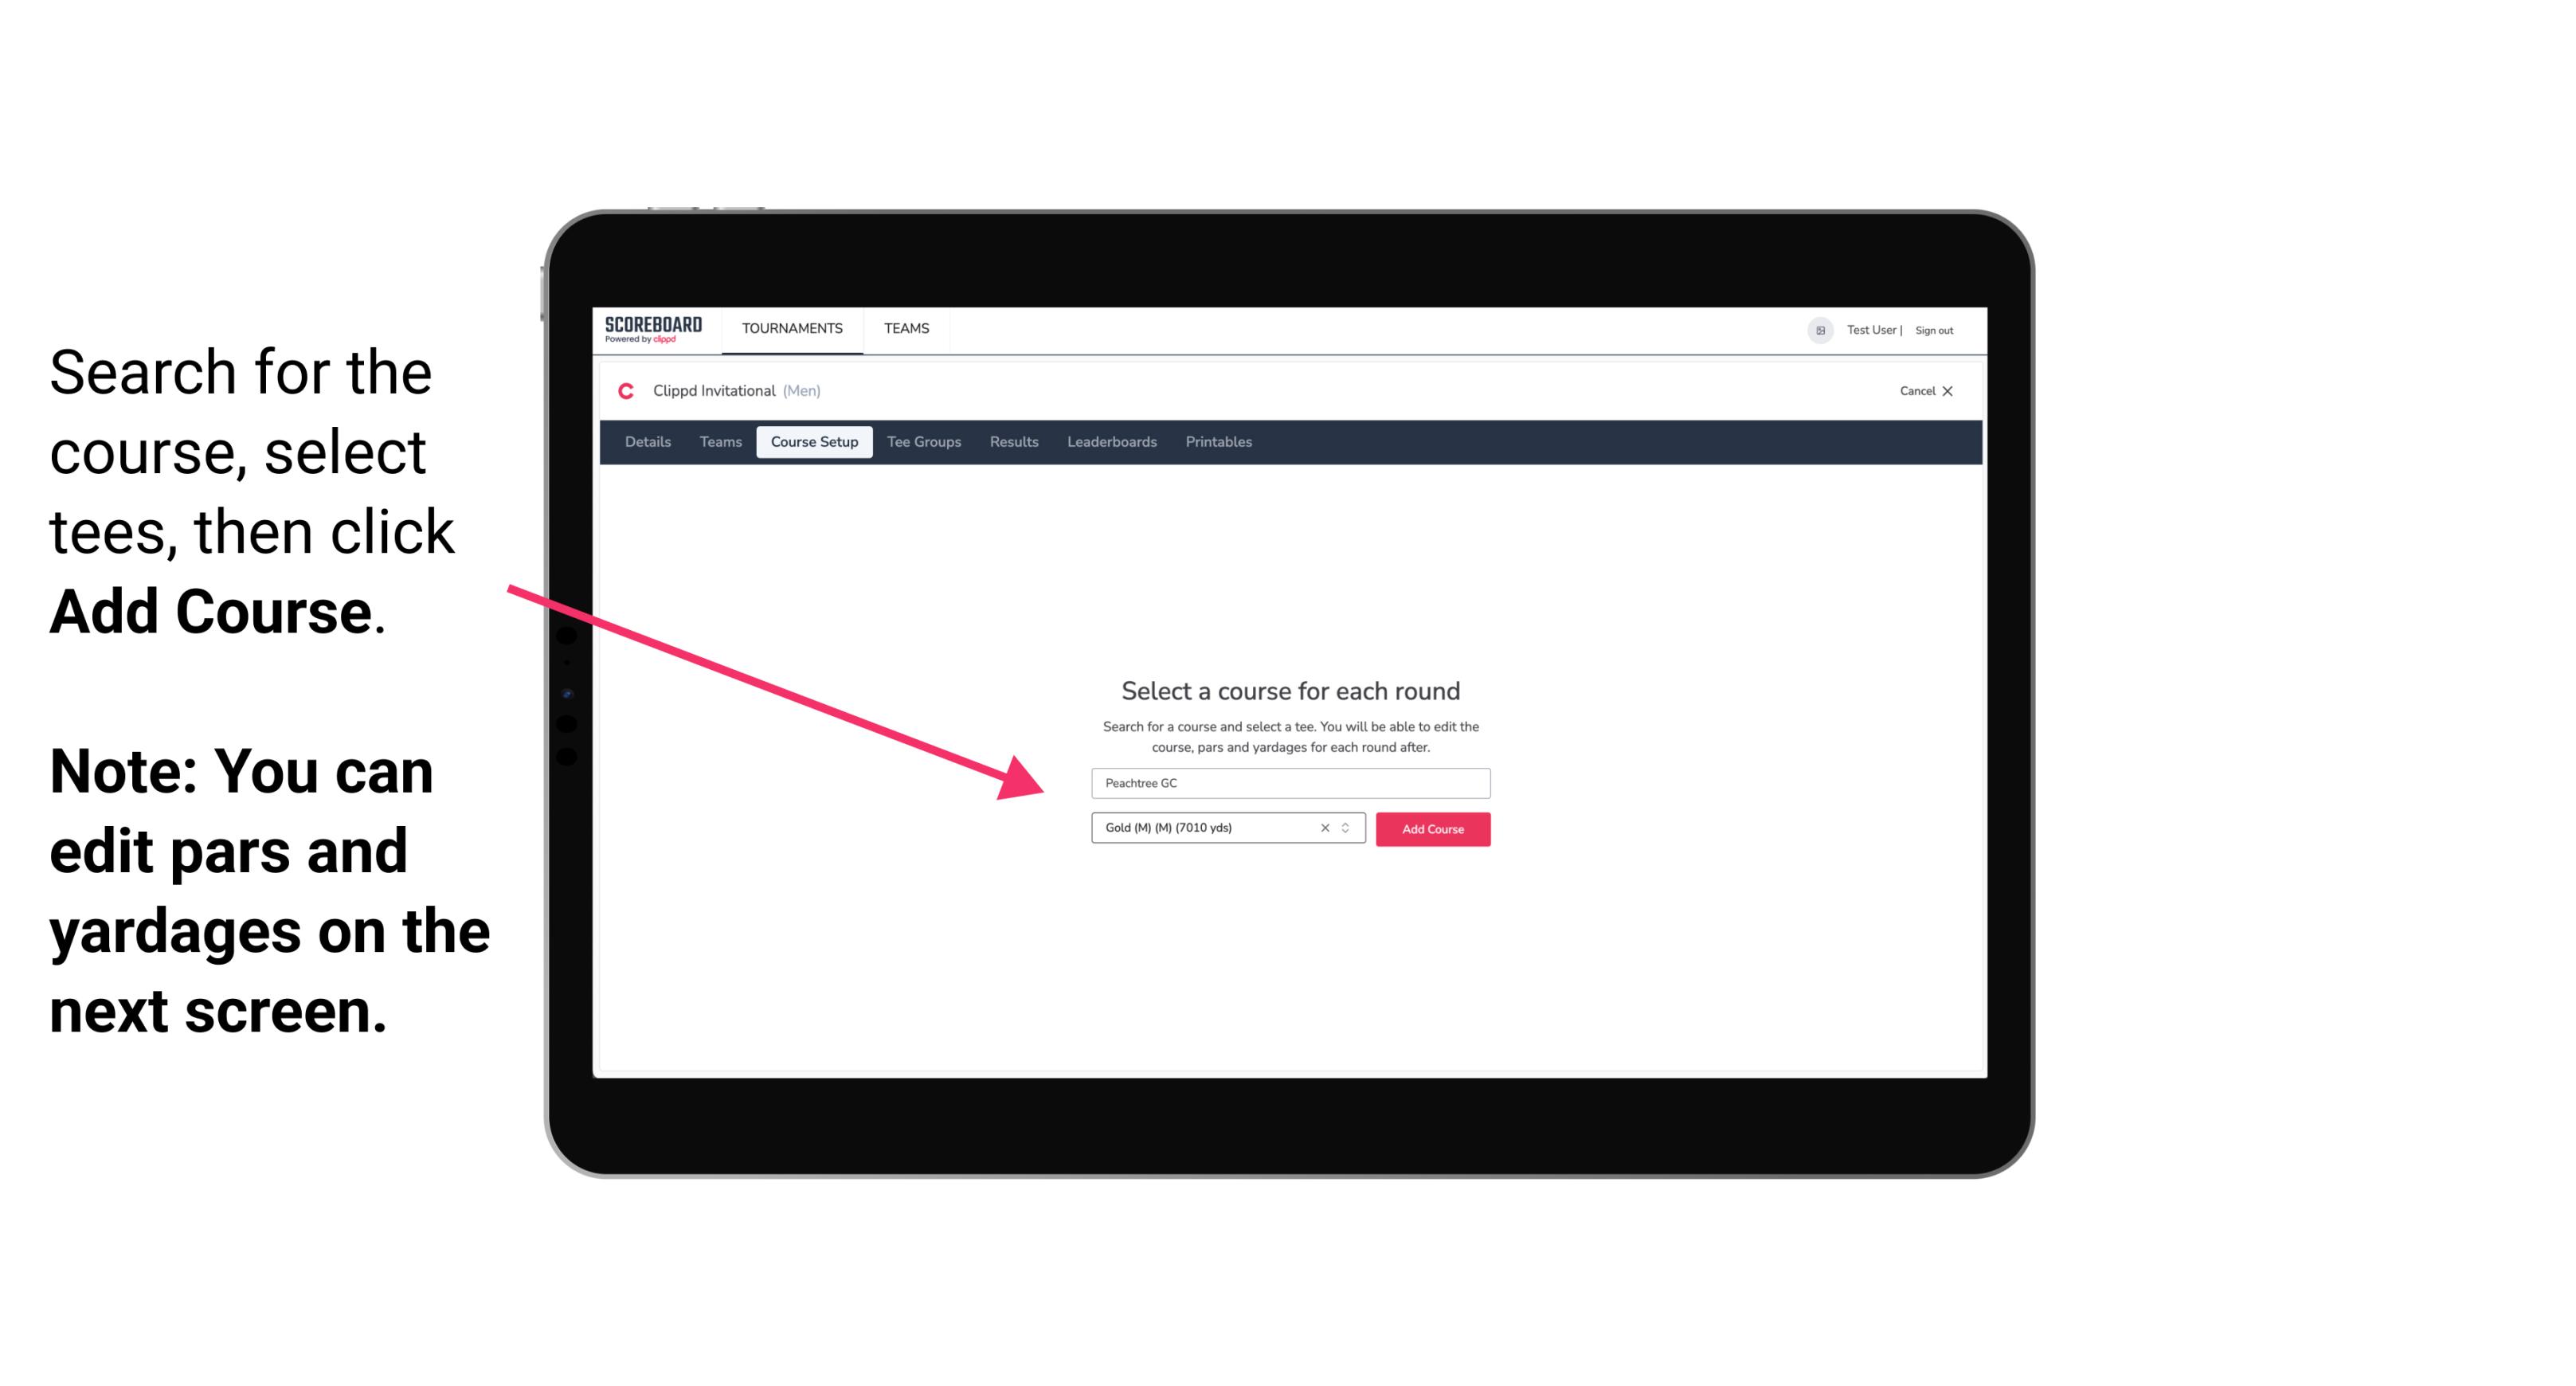The height and width of the screenshot is (1386, 2576).
Task: Click the Tournaments navigation icon
Action: tap(790, 327)
